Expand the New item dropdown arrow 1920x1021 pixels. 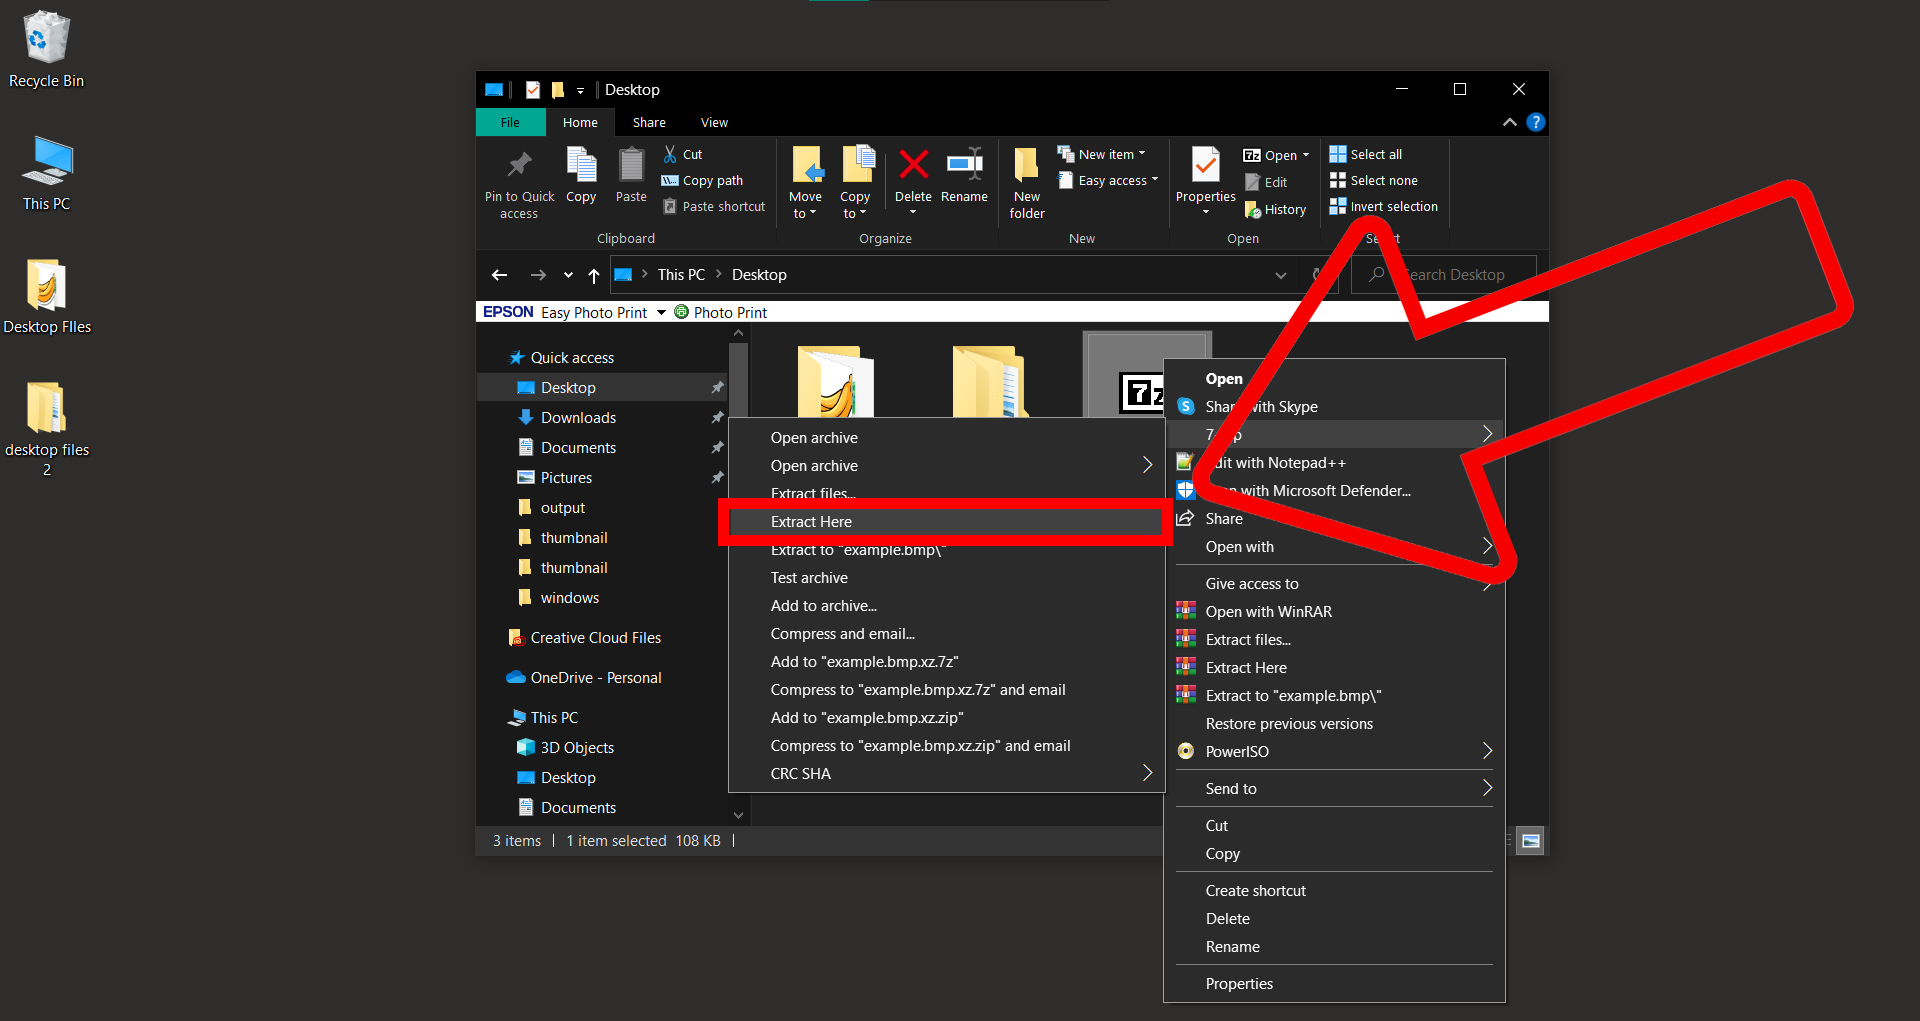click(x=1141, y=153)
